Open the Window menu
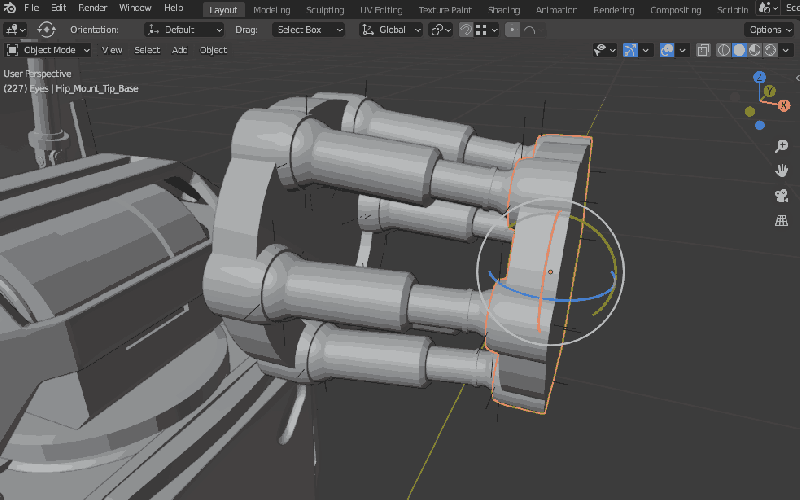Viewport: 800px width, 500px height. pyautogui.click(x=135, y=8)
